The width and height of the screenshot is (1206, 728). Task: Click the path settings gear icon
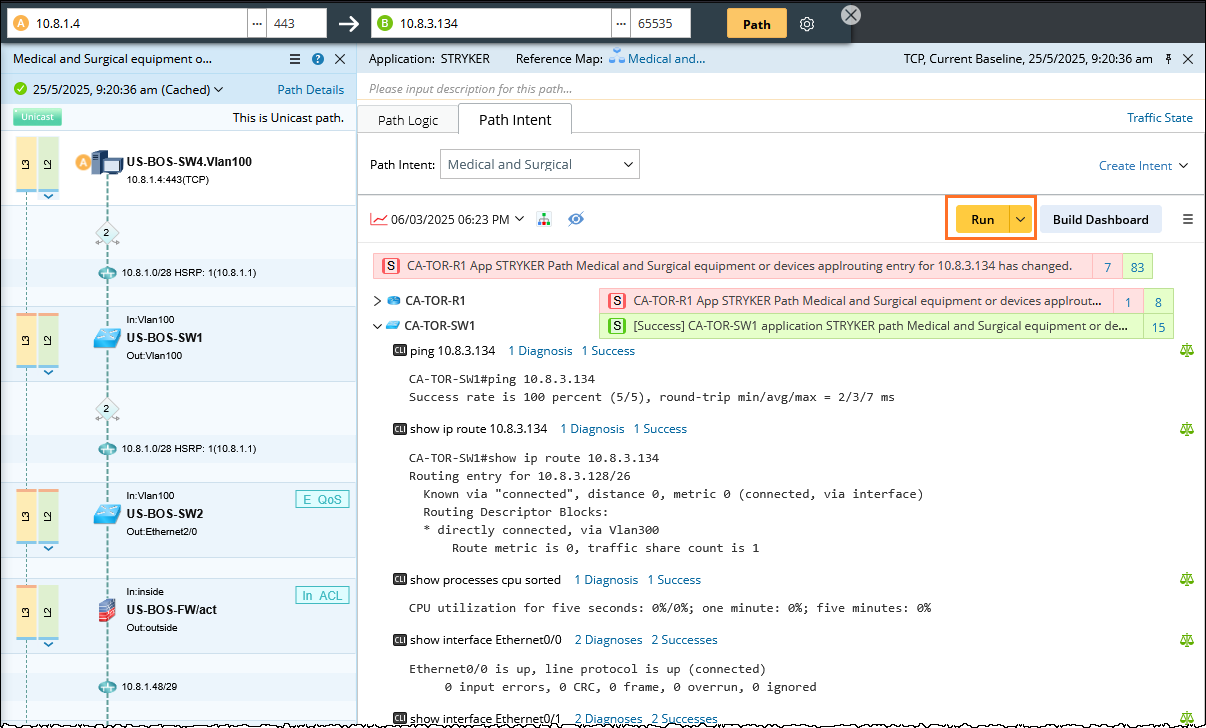tap(808, 24)
